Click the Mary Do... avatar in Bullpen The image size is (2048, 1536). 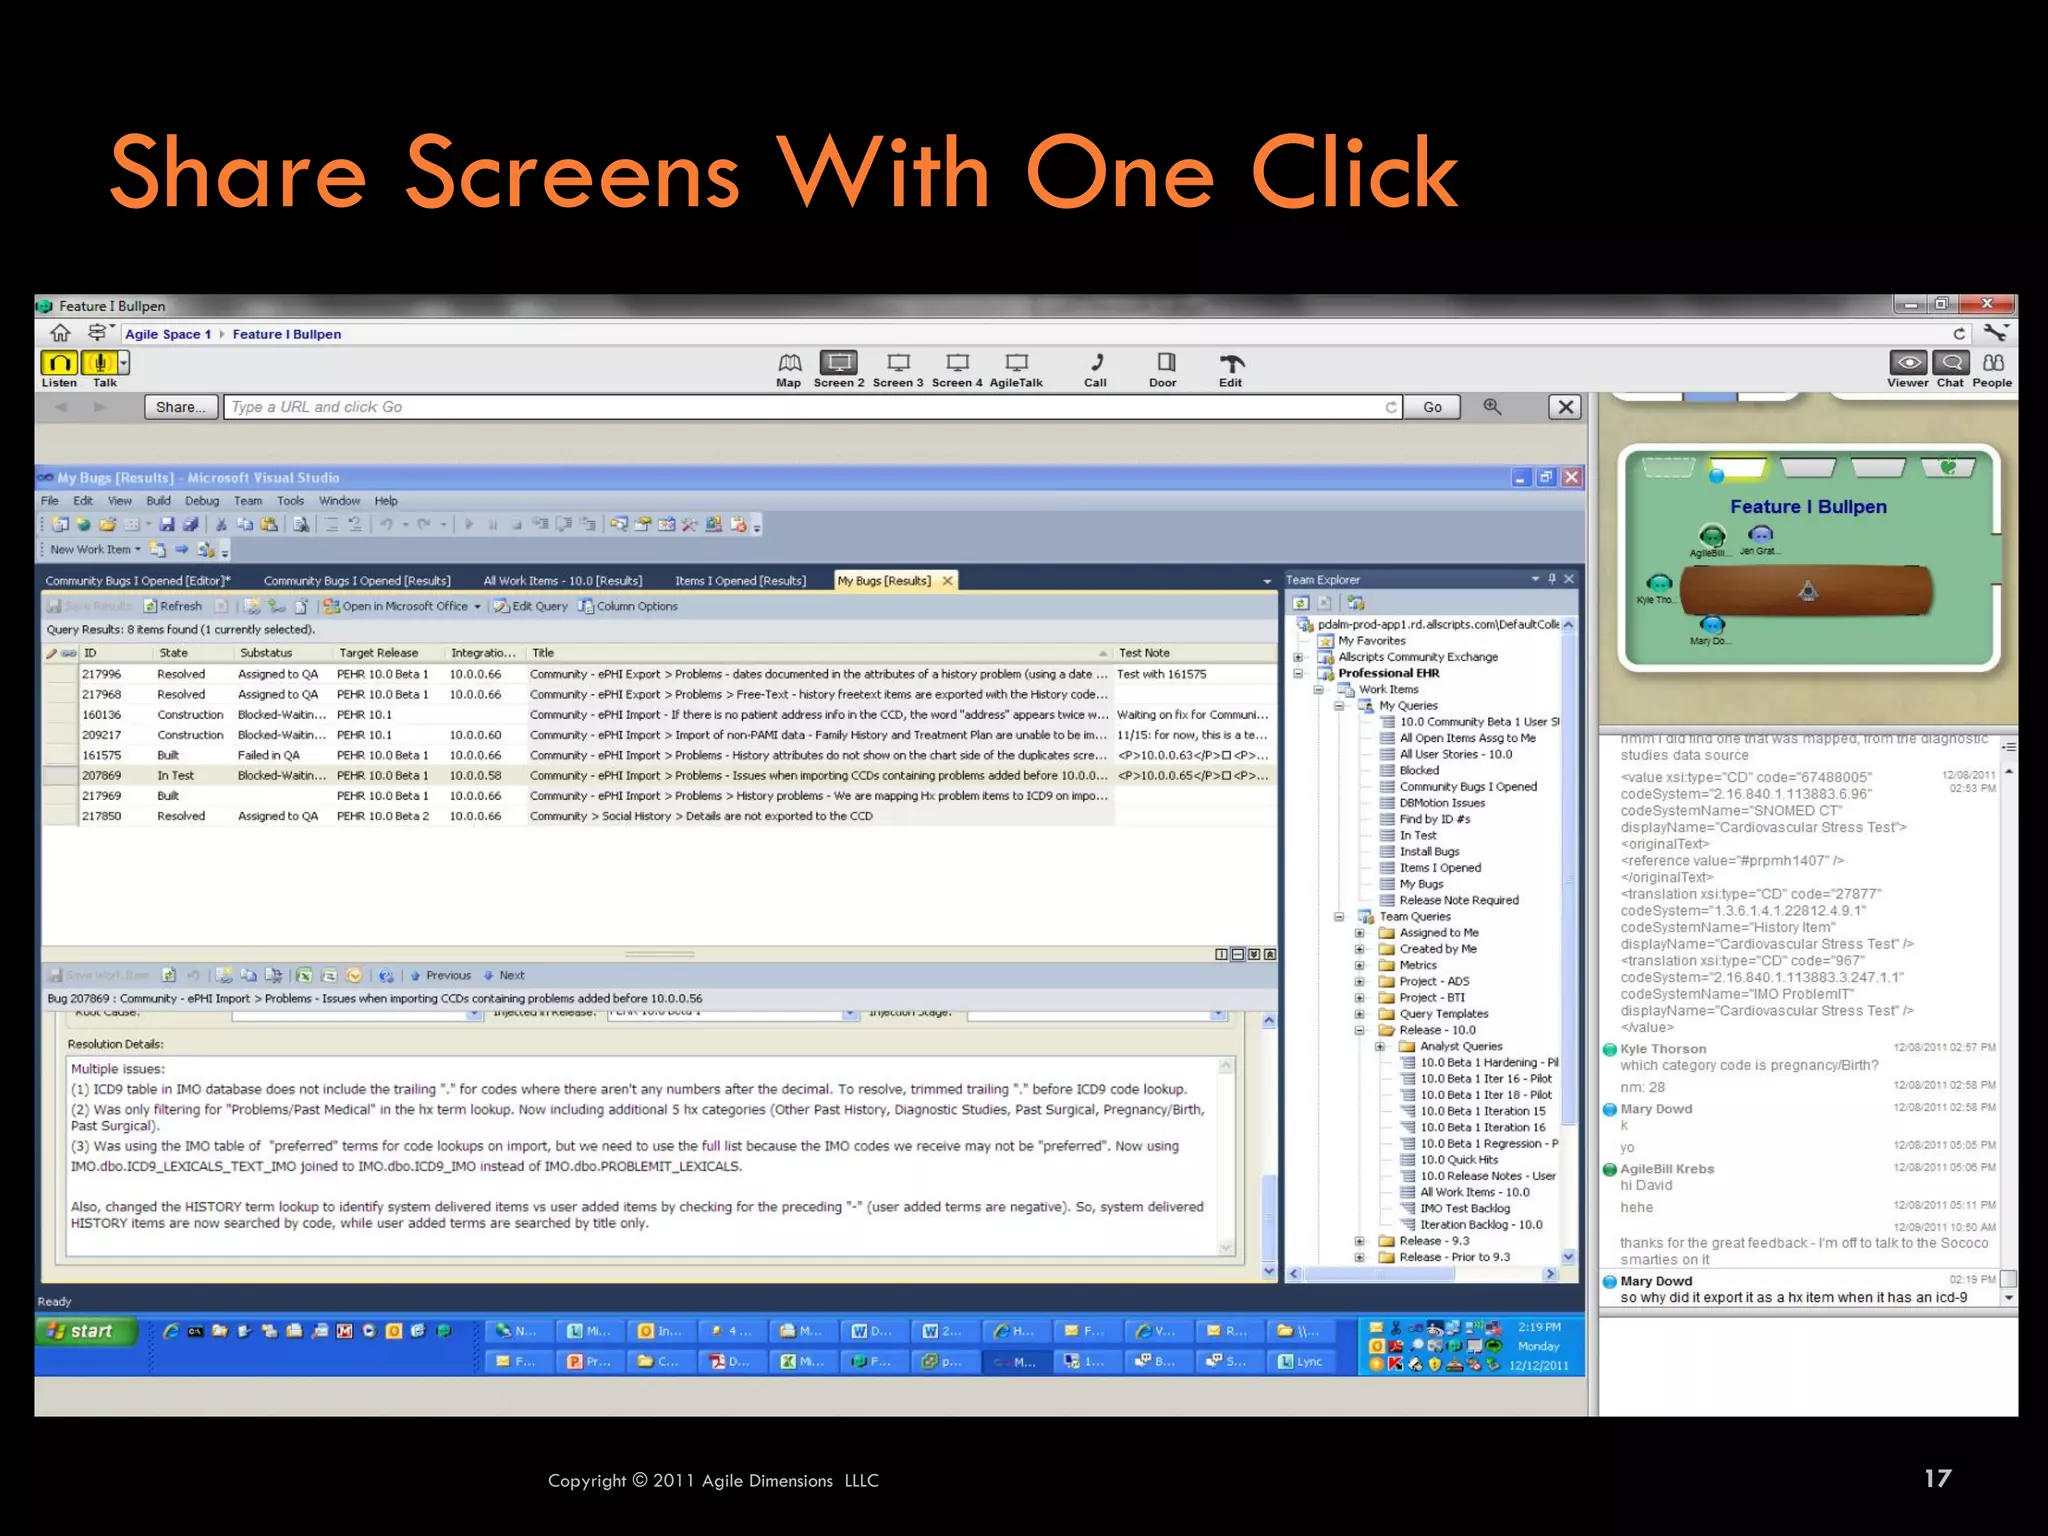(x=1711, y=627)
